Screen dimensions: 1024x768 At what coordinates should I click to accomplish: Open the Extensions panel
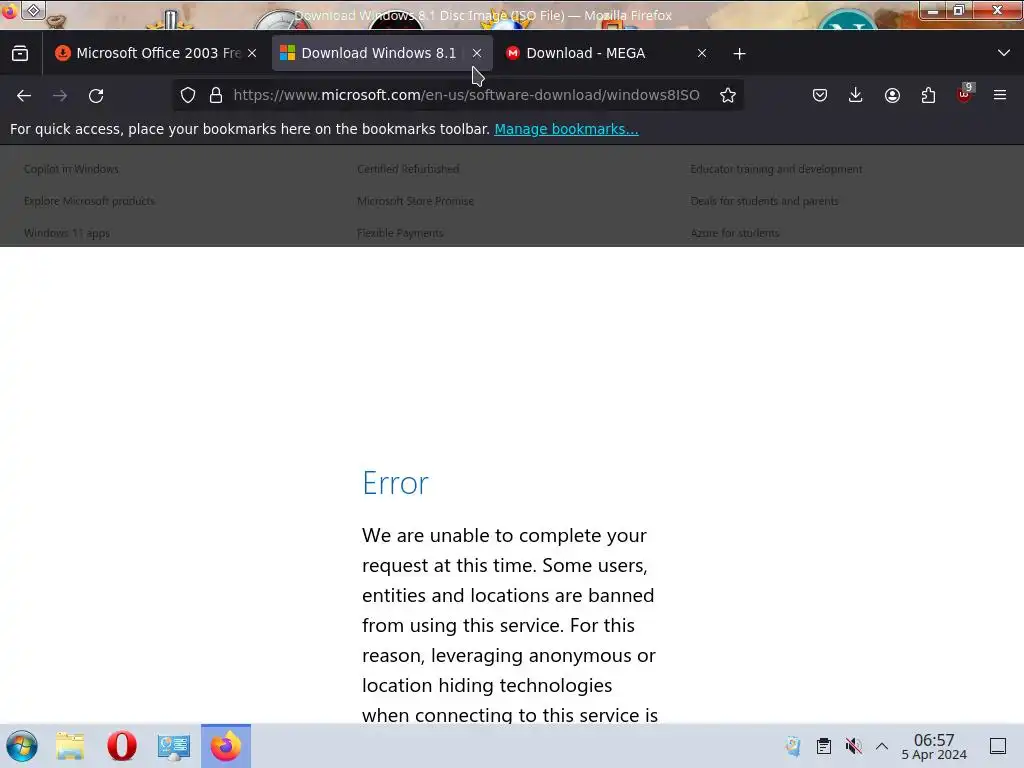(928, 95)
